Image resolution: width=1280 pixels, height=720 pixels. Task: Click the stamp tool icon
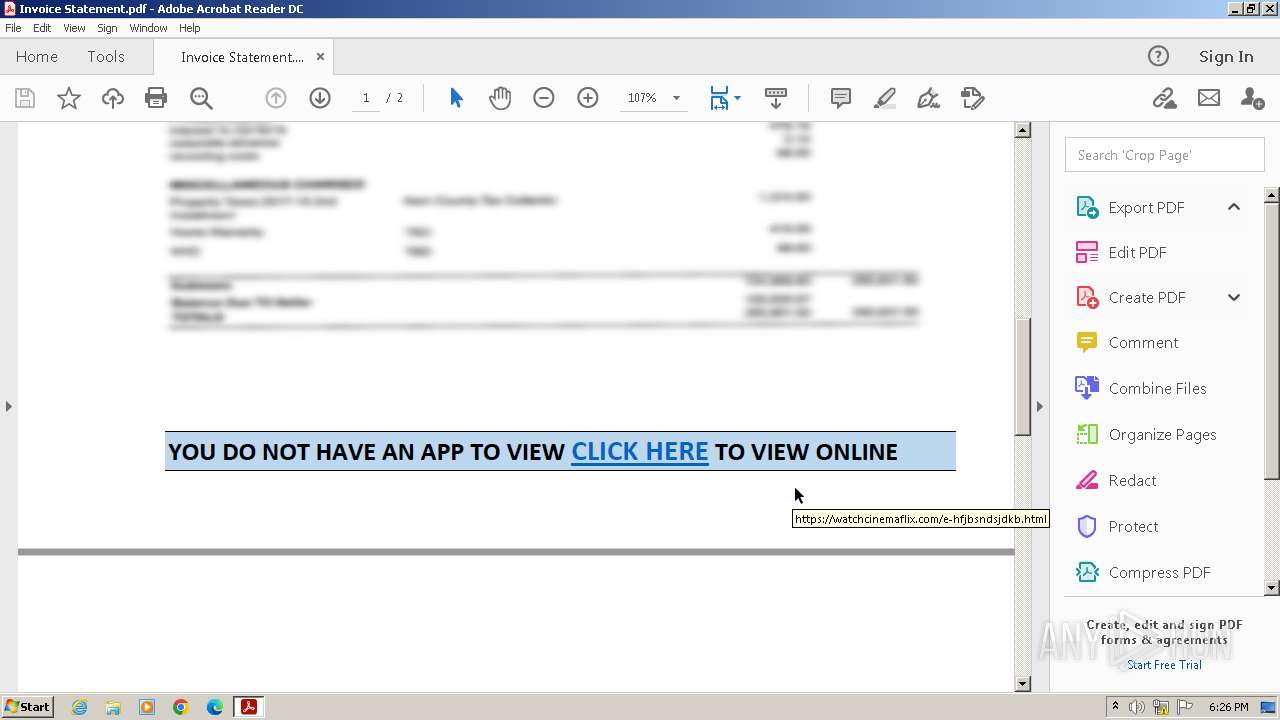973,98
